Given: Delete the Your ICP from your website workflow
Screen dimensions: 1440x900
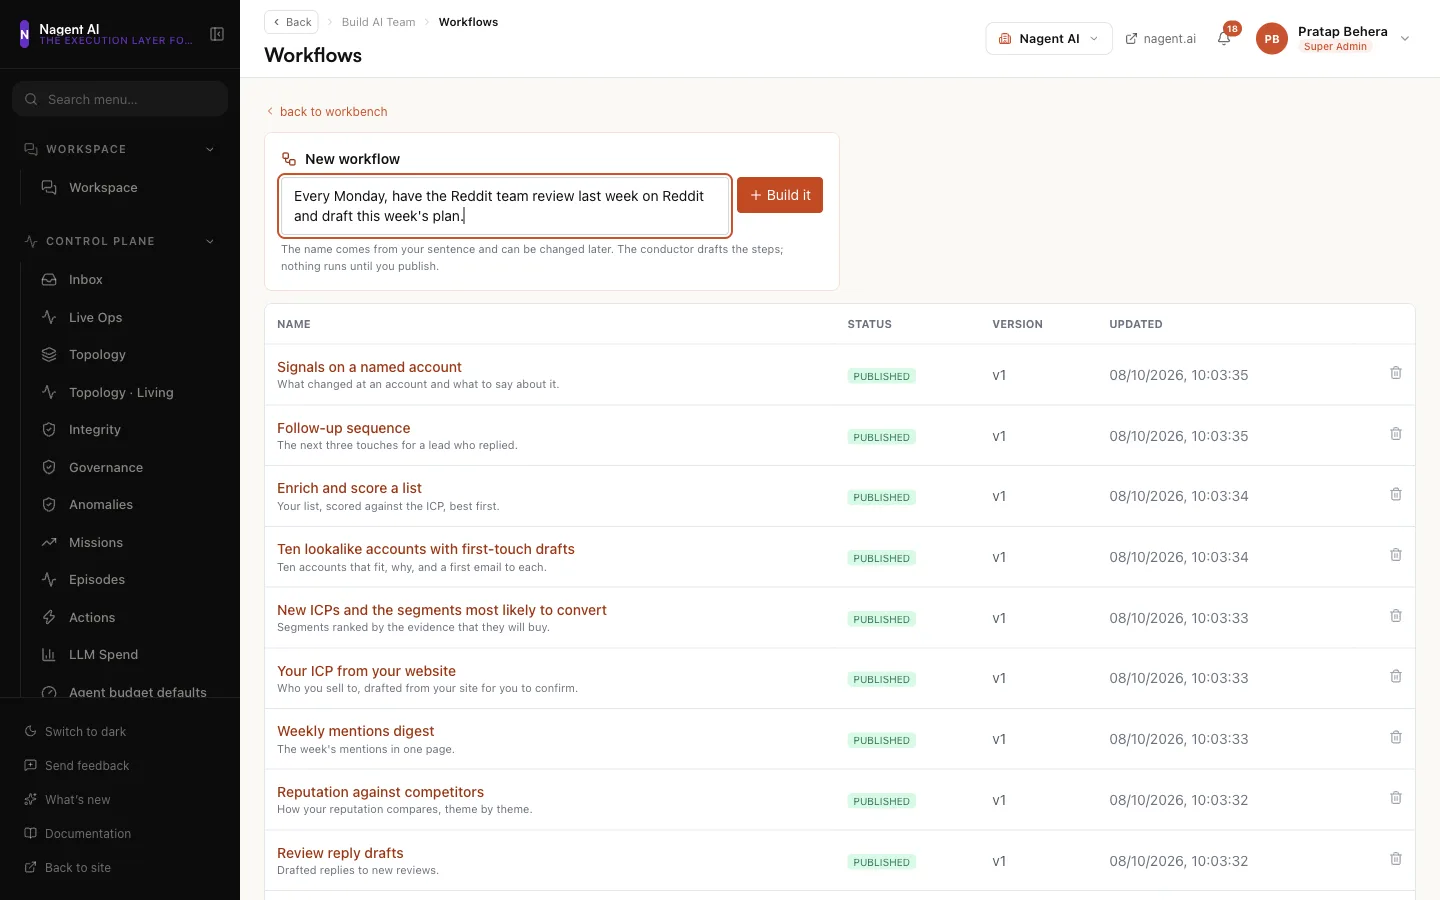Looking at the screenshot, I should (x=1396, y=676).
